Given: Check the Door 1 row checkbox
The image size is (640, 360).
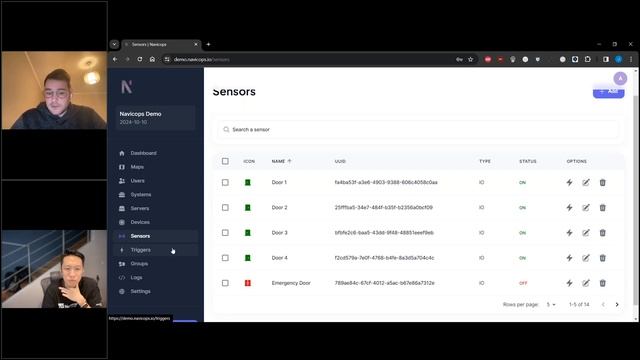Looking at the screenshot, I should tap(225, 182).
